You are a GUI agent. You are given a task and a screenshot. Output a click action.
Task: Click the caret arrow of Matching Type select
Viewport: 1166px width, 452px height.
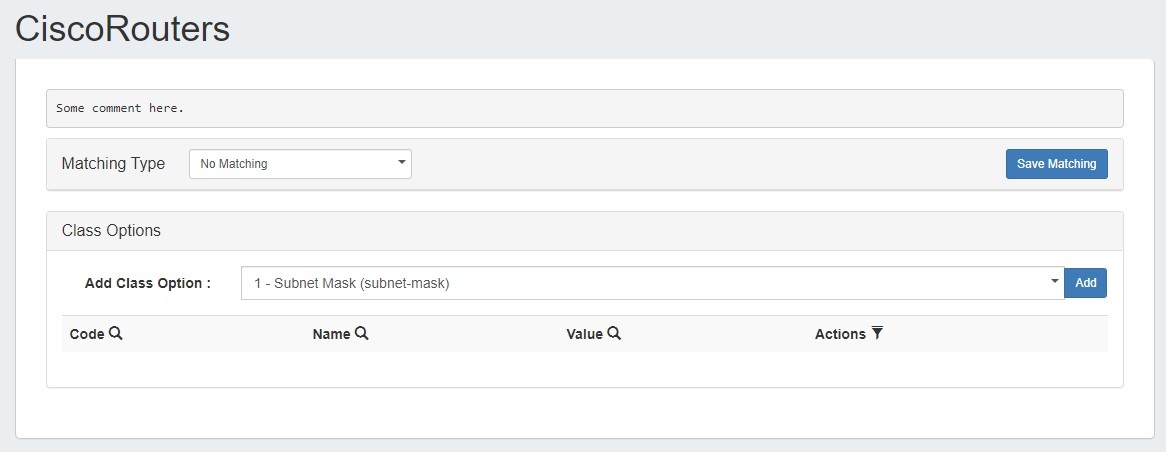(x=401, y=163)
